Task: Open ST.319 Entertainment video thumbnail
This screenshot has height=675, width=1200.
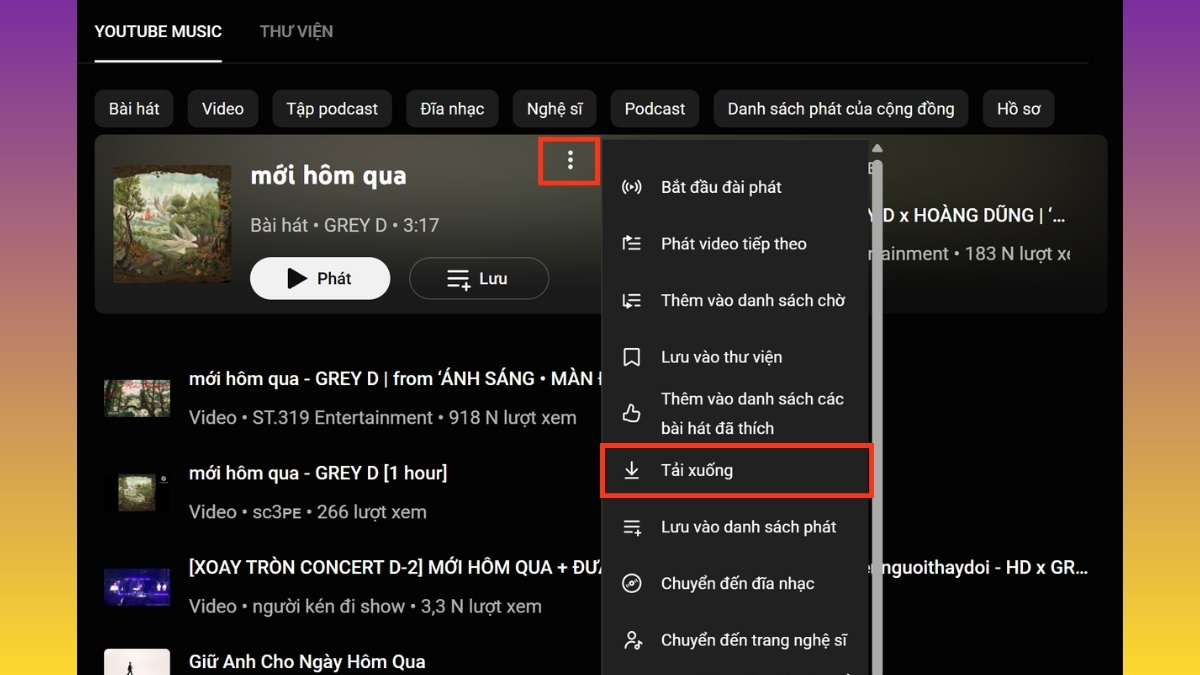Action: [x=137, y=397]
